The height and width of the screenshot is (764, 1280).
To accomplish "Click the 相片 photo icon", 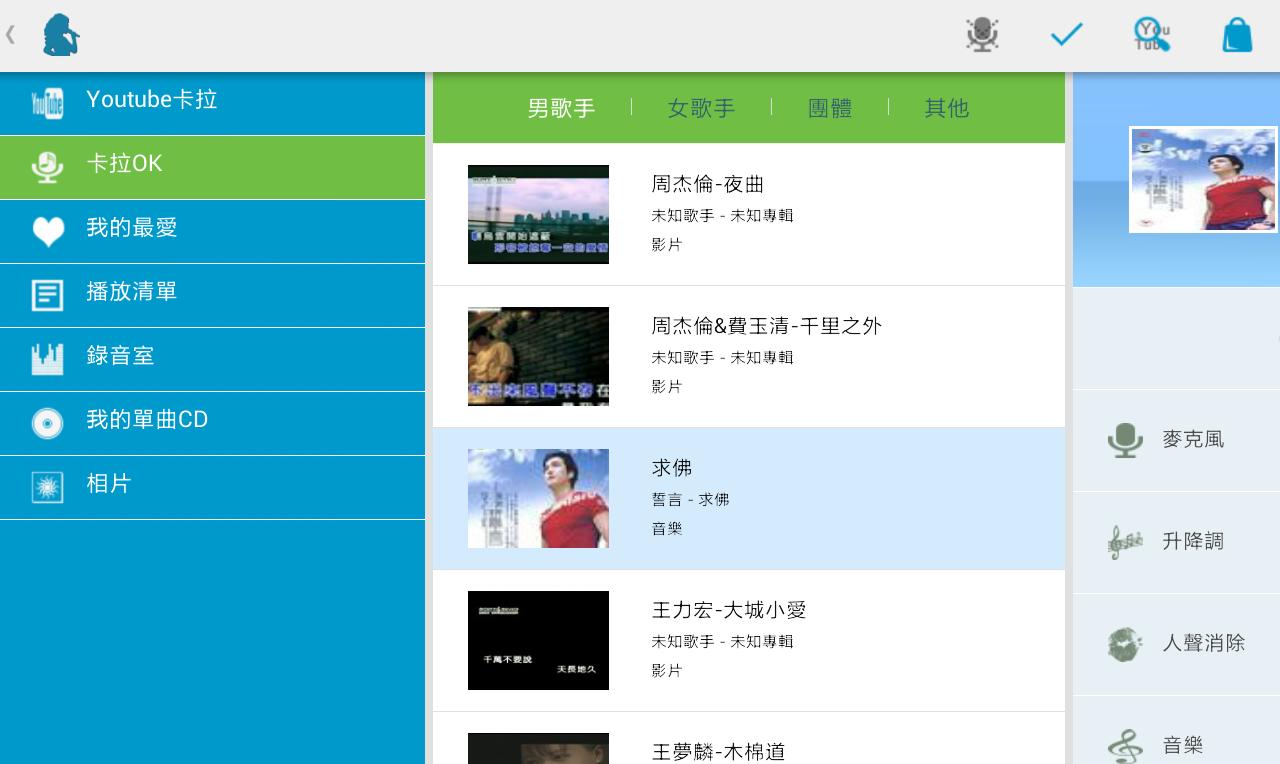I will tap(47, 487).
